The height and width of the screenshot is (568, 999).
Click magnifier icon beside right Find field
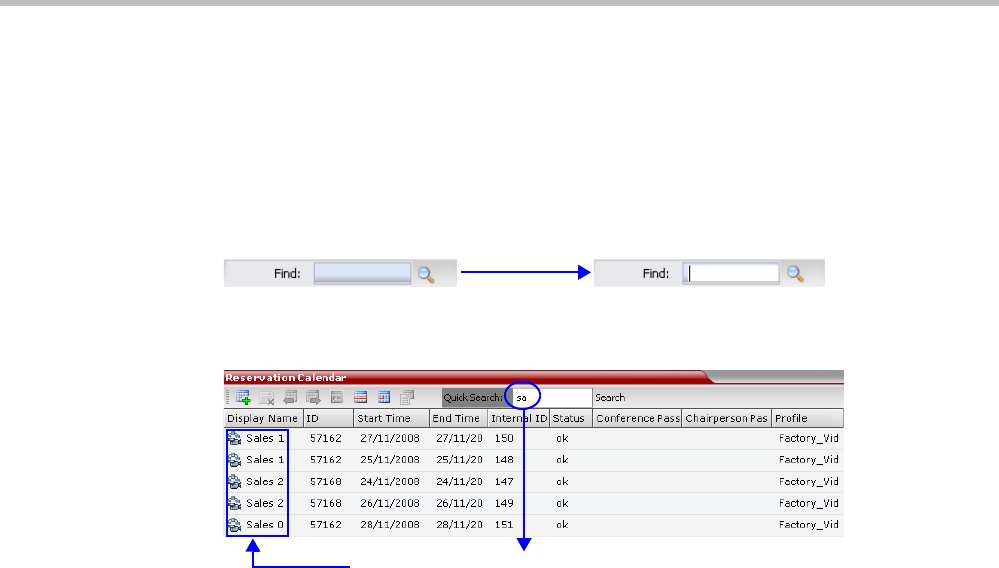[796, 273]
